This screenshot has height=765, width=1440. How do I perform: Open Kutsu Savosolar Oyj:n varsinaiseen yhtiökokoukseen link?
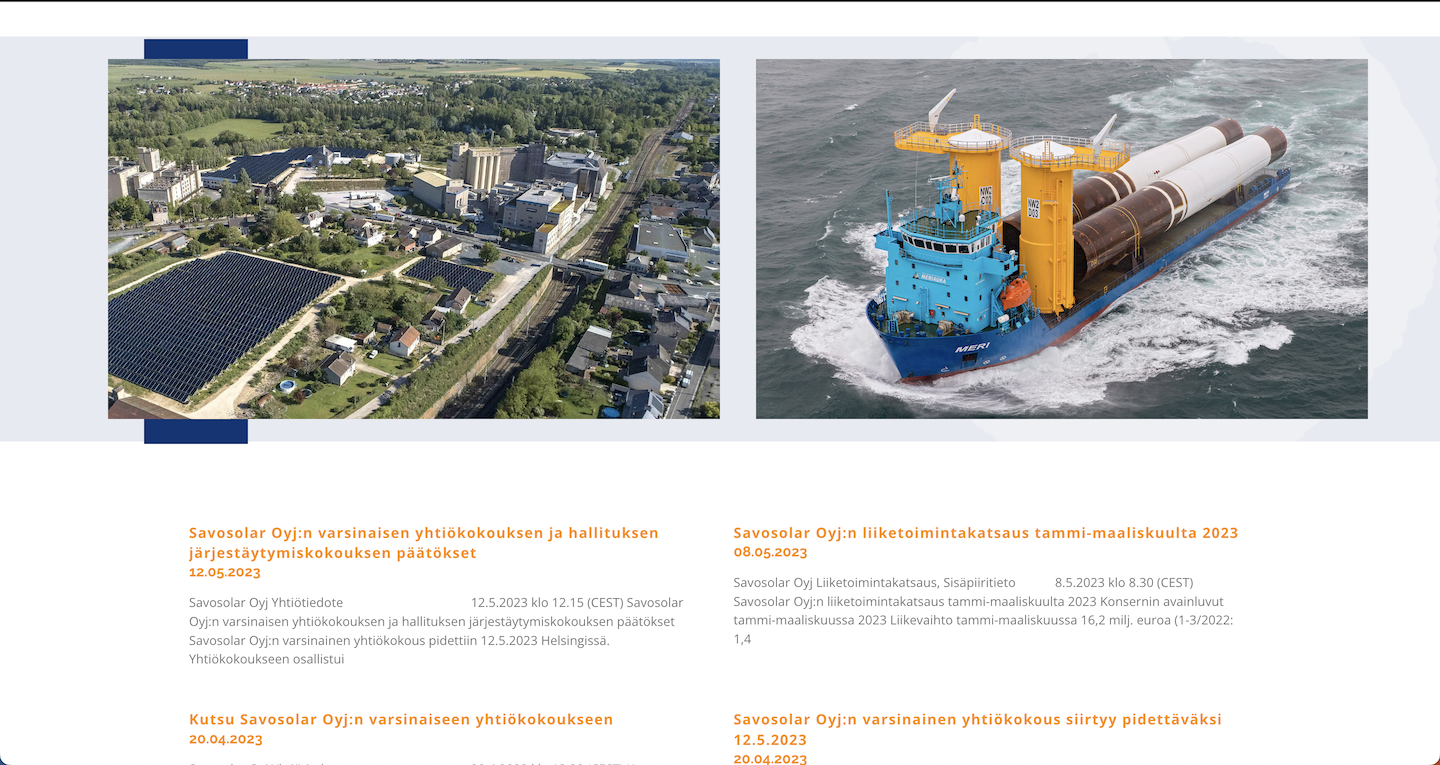(400, 719)
